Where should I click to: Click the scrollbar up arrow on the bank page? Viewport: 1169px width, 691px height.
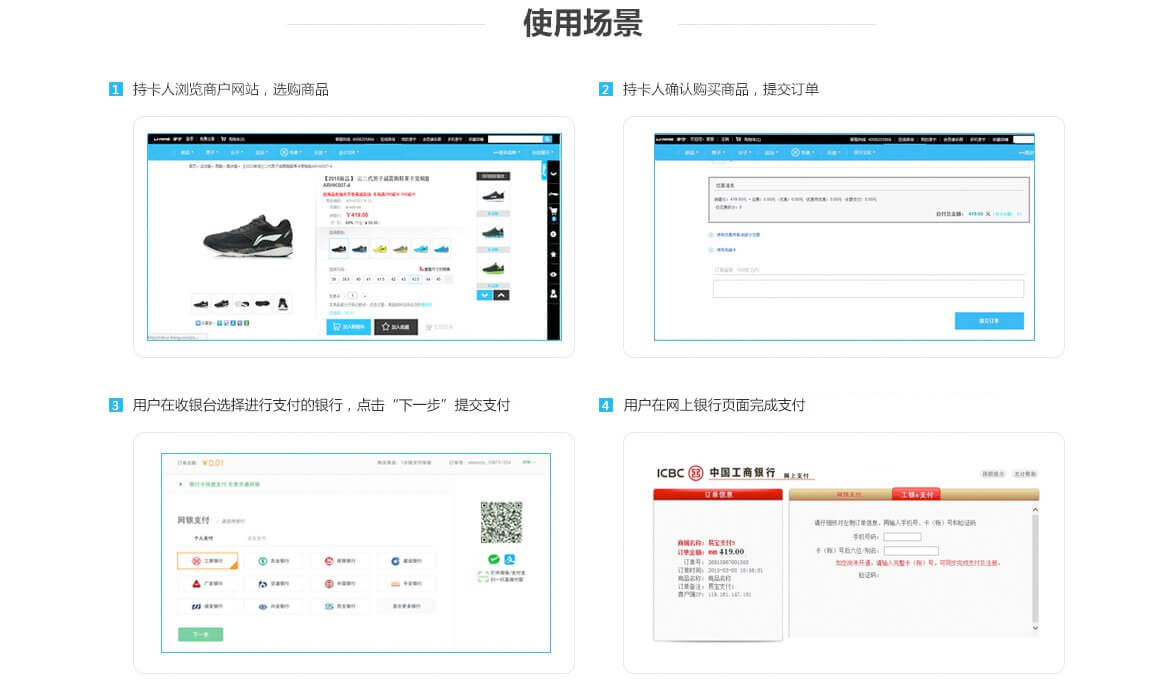(x=1035, y=510)
